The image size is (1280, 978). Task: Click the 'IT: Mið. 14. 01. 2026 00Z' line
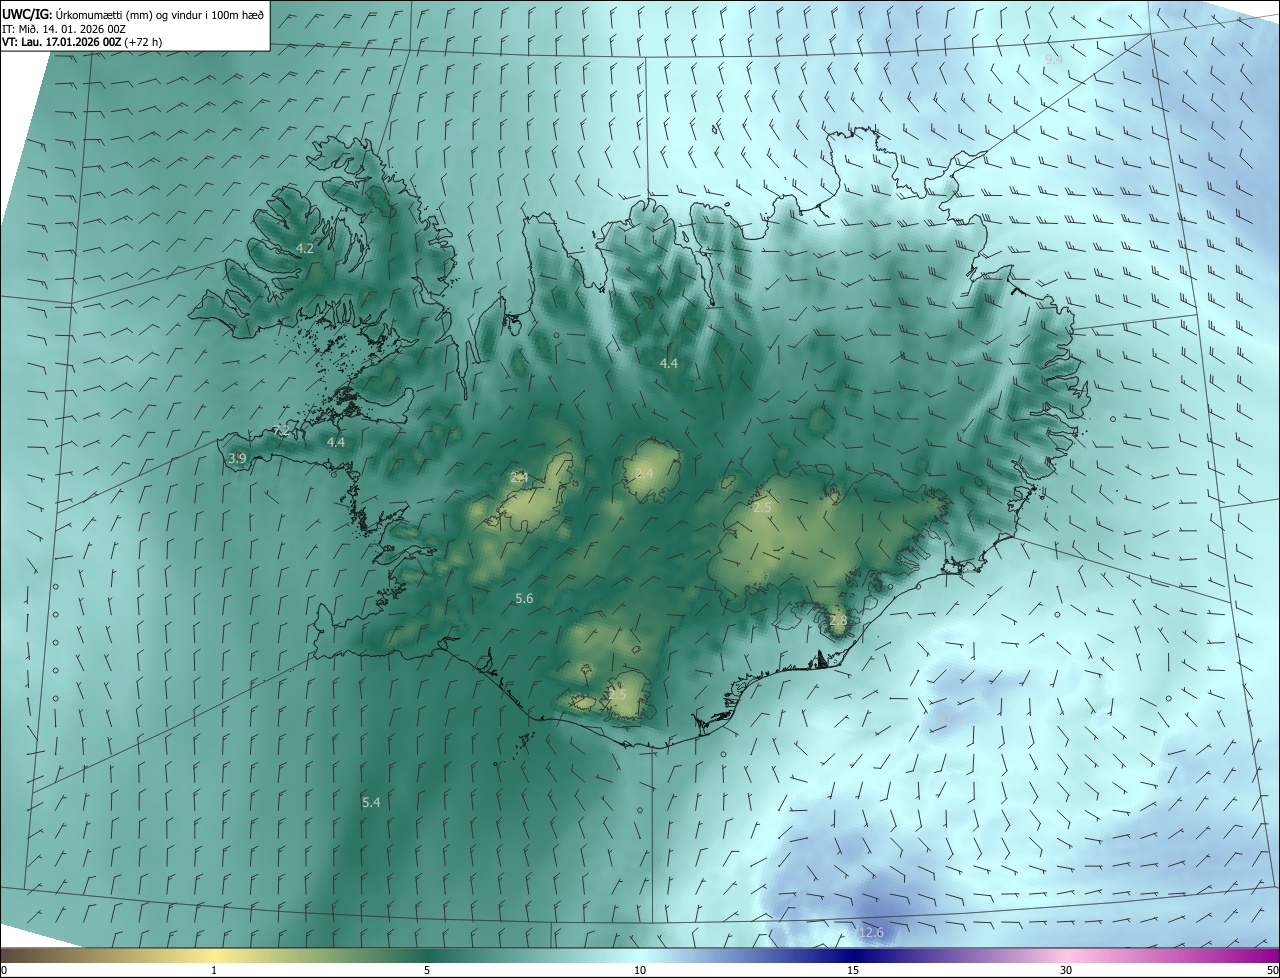coord(65,28)
